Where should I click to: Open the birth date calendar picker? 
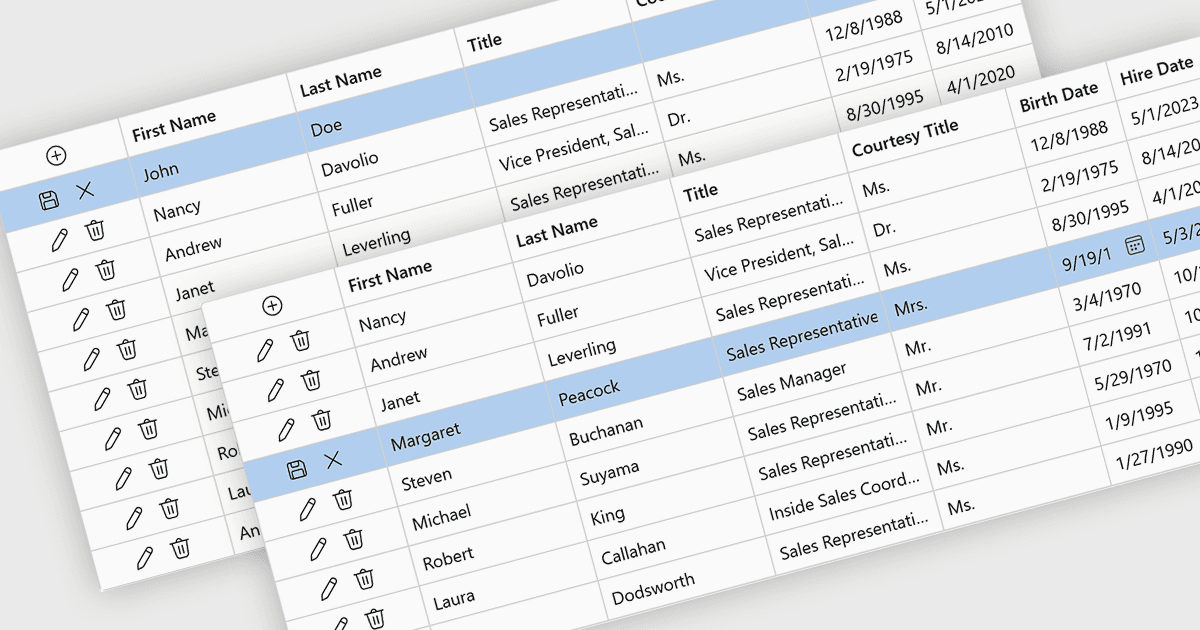tap(1134, 245)
